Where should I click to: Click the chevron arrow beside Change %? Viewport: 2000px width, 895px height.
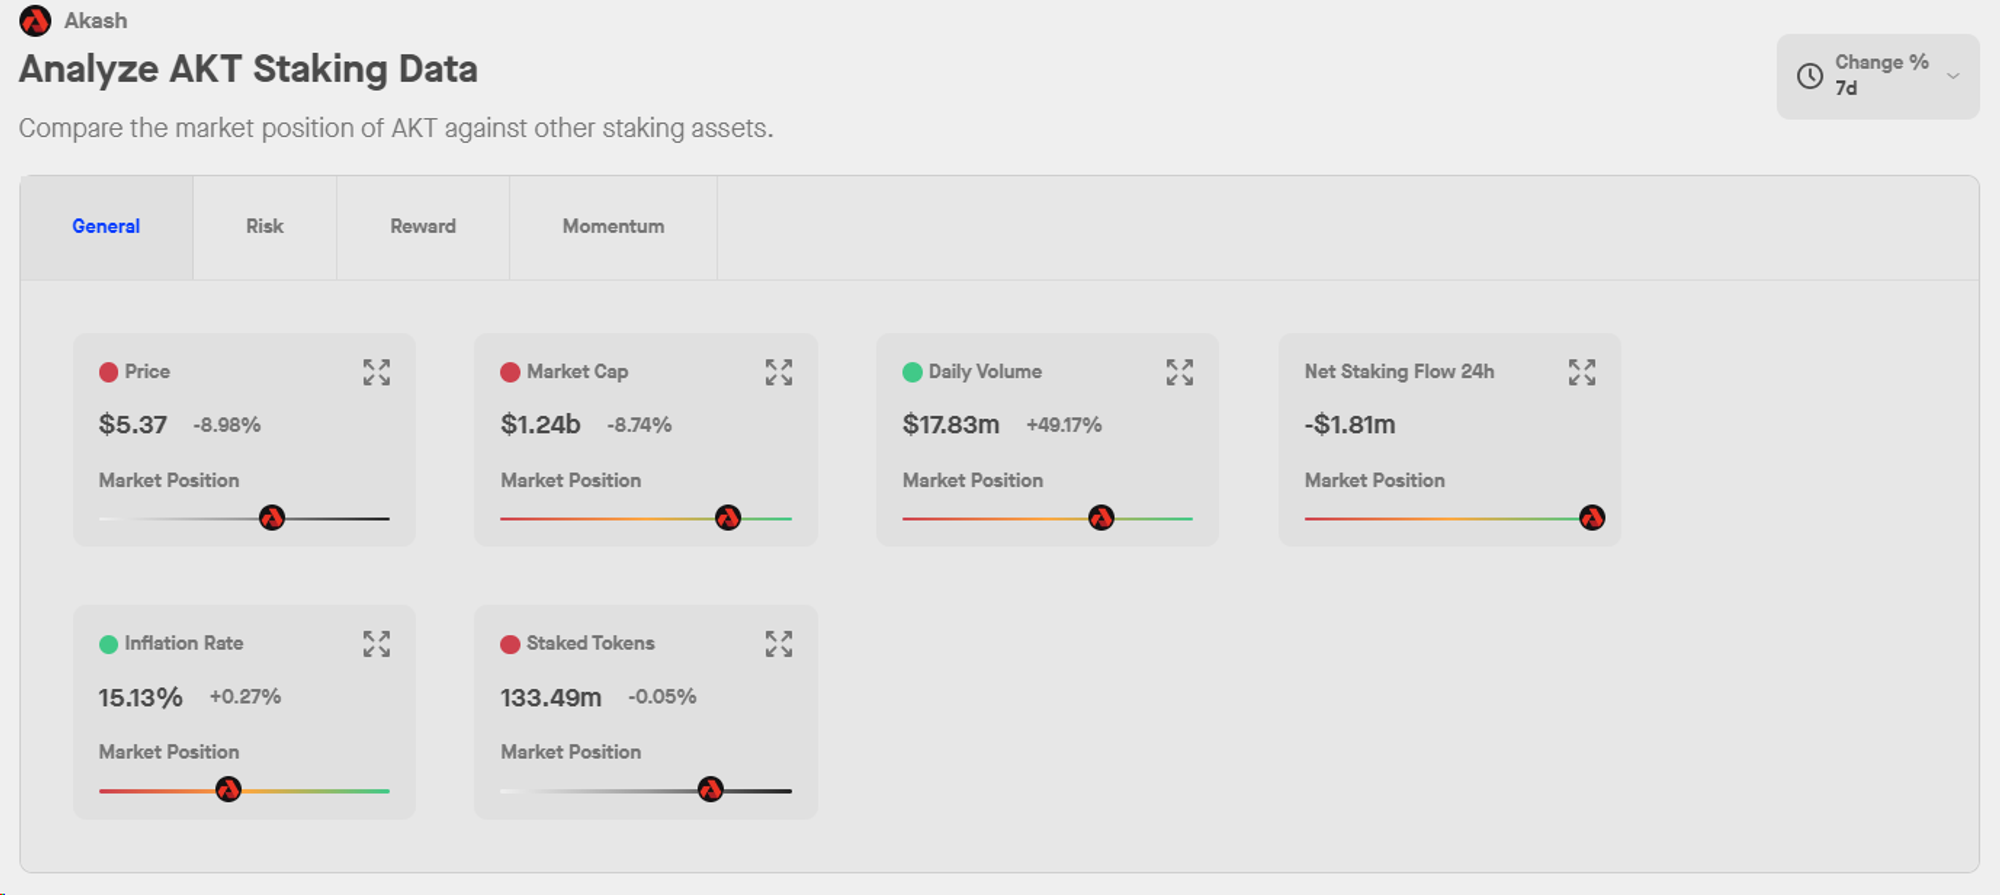(1953, 76)
